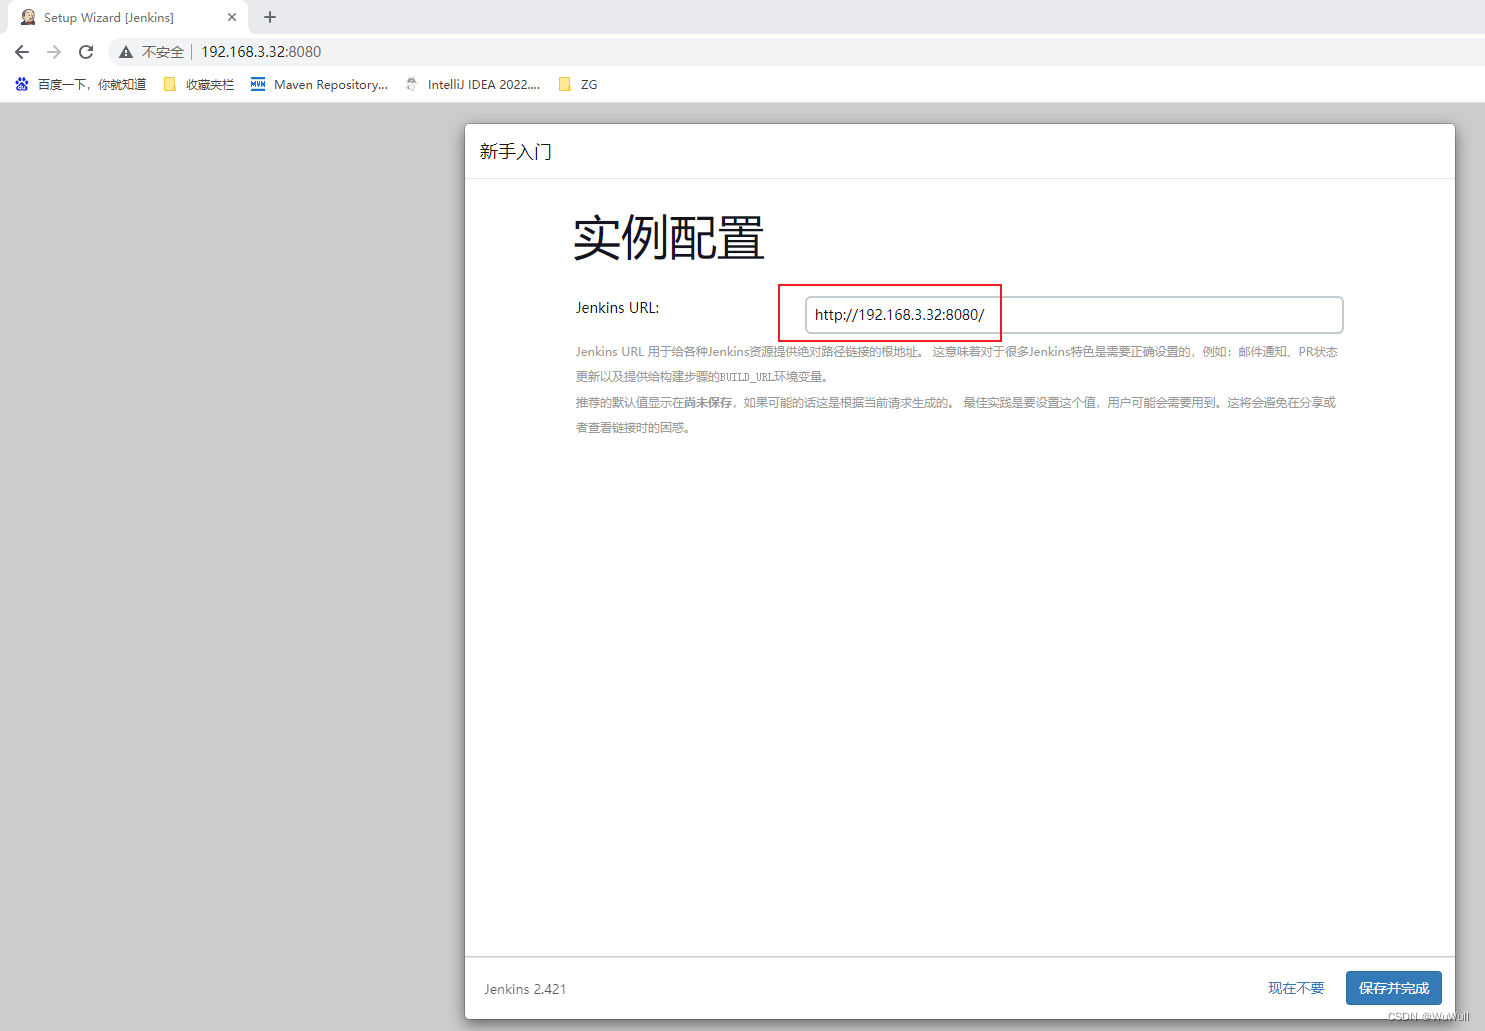Open the 收藏夹栏 bookmark folder
Viewport: 1485px width, 1031px height.
click(199, 85)
